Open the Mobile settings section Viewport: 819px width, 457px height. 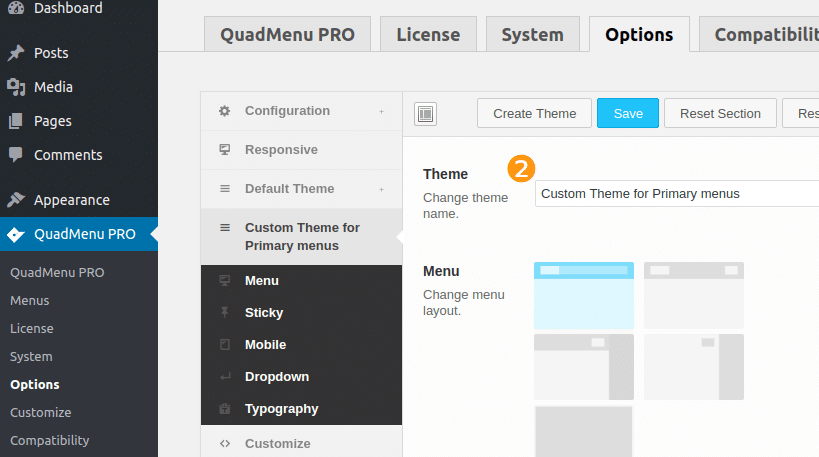301,345
